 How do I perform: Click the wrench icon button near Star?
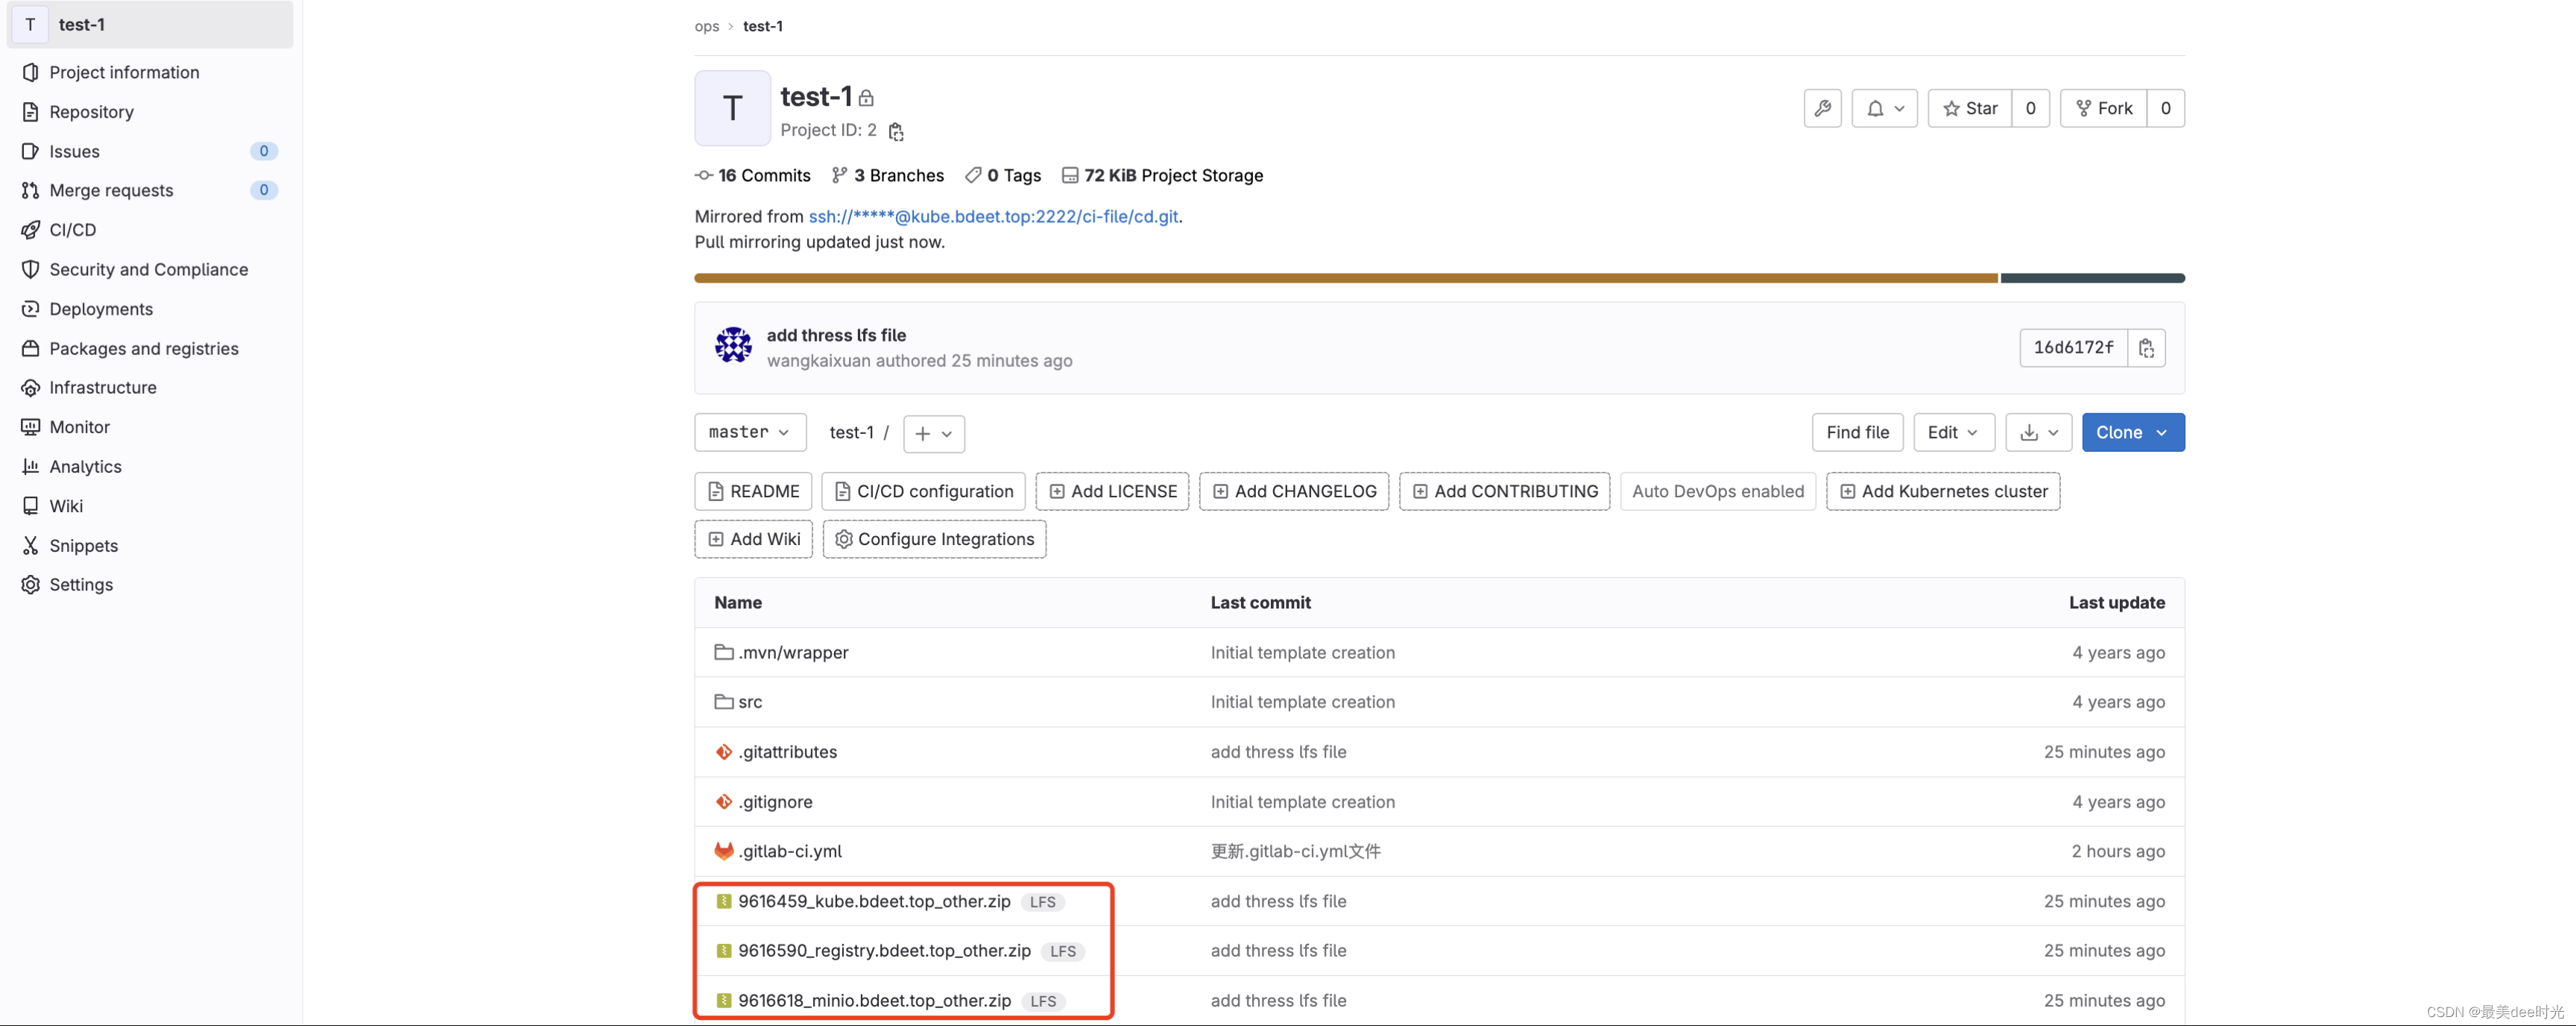[1822, 108]
